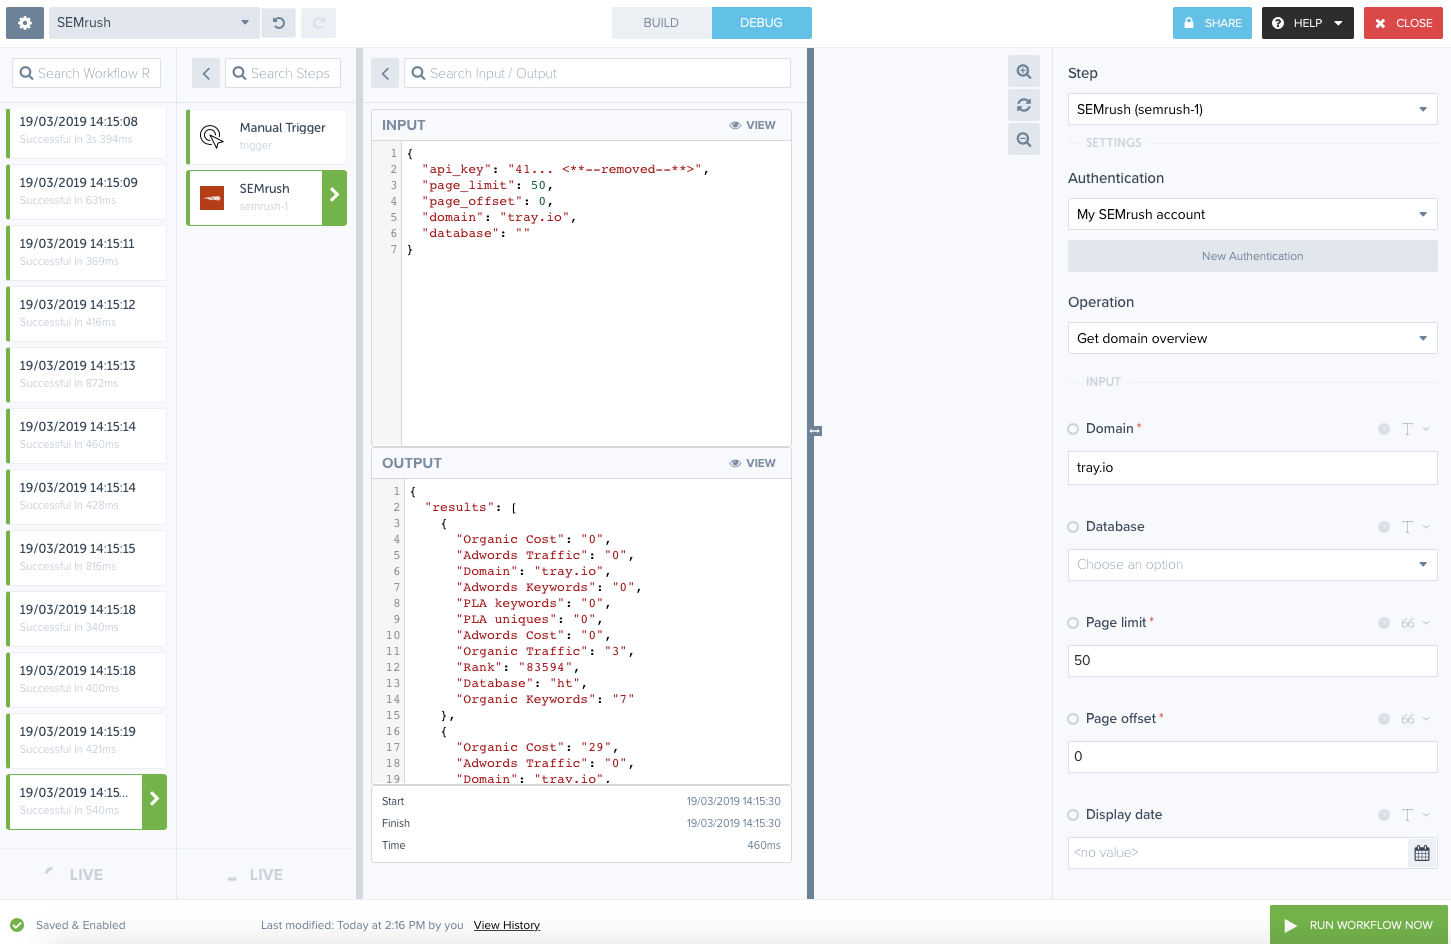The height and width of the screenshot is (944, 1451).
Task: Zoom in on the debug log panel
Action: 1023,71
